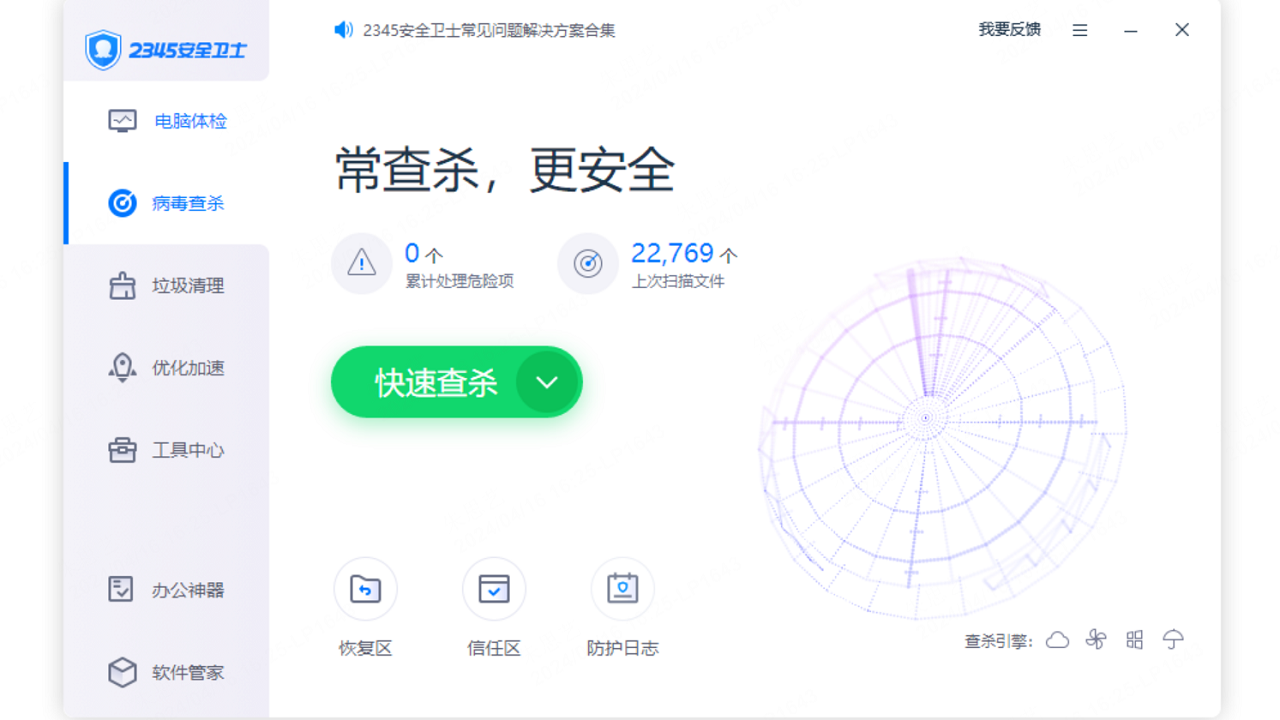View the 防护日志 protection log
The width and height of the screenshot is (1280, 720).
click(x=622, y=589)
